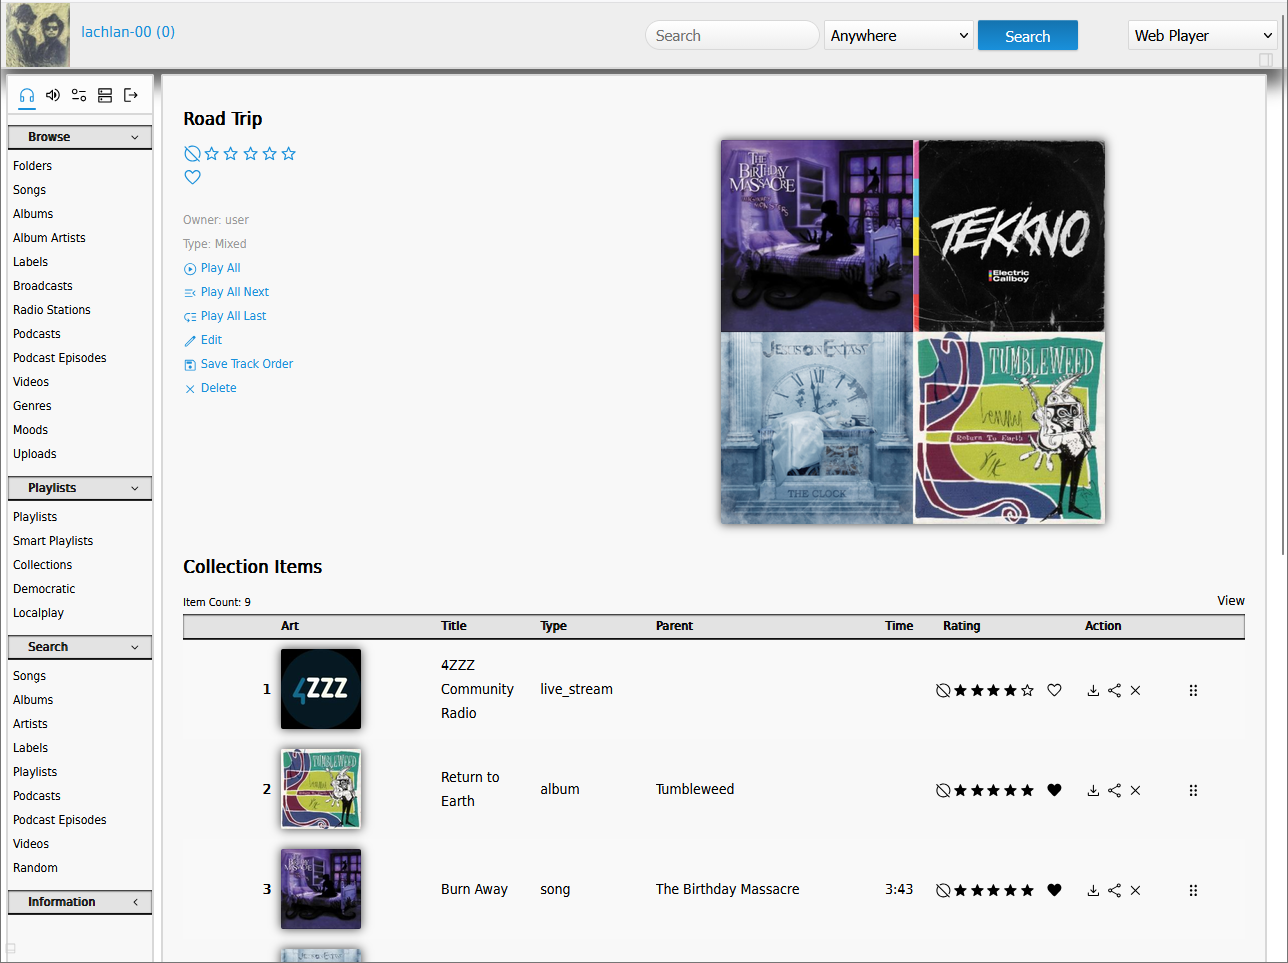This screenshot has height=963, width=1288.
Task: Open the server admin sidebar tab
Action: click(x=105, y=95)
